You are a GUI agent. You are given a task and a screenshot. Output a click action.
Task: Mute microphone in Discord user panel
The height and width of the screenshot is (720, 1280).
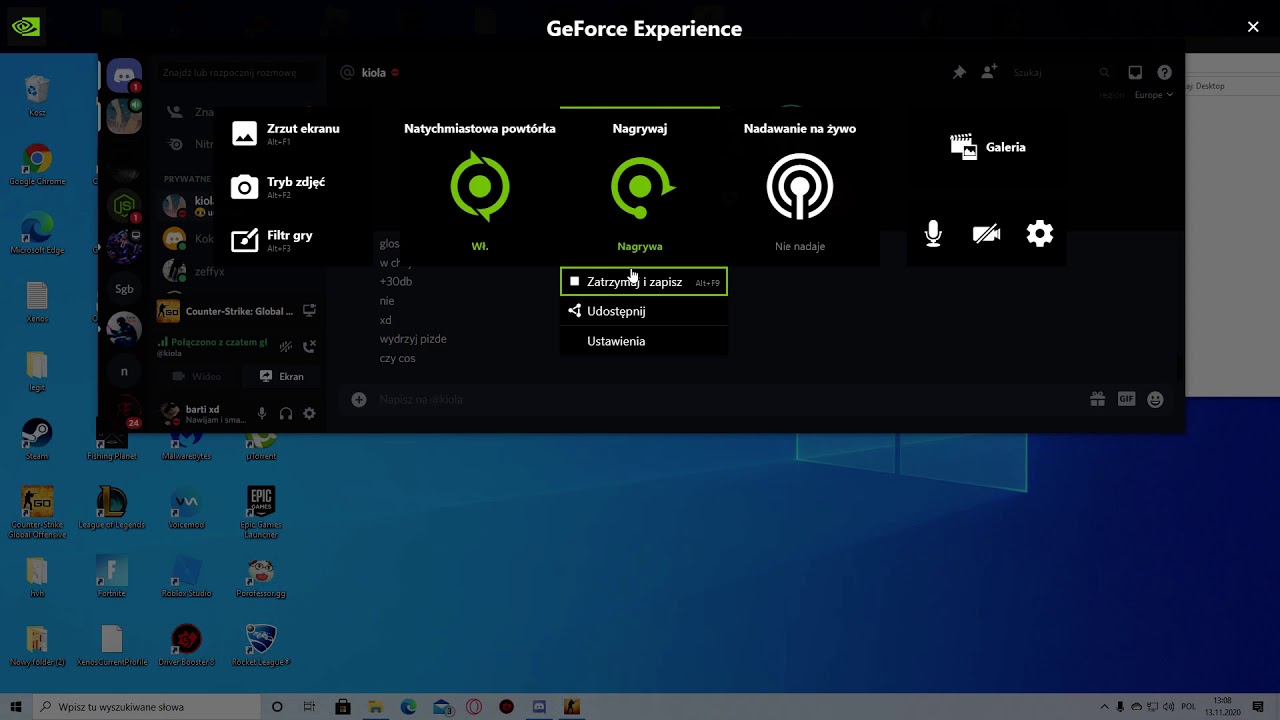coord(262,414)
